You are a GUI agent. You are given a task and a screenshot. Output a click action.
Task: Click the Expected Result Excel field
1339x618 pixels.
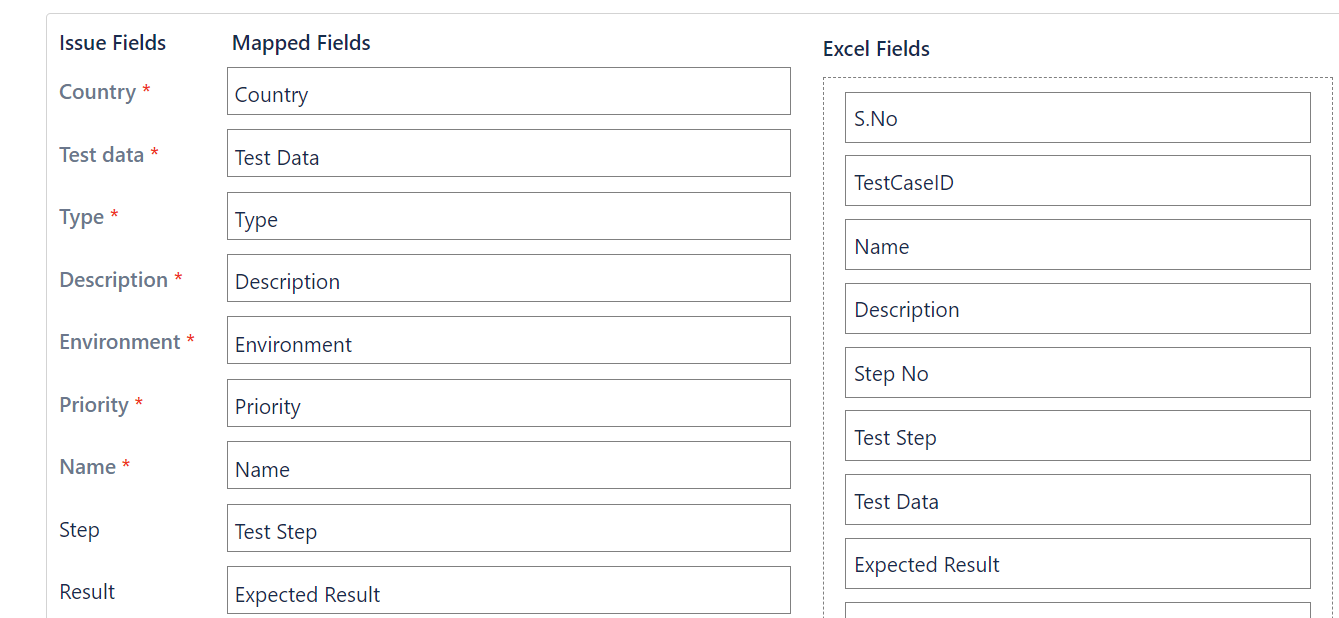point(1077,564)
